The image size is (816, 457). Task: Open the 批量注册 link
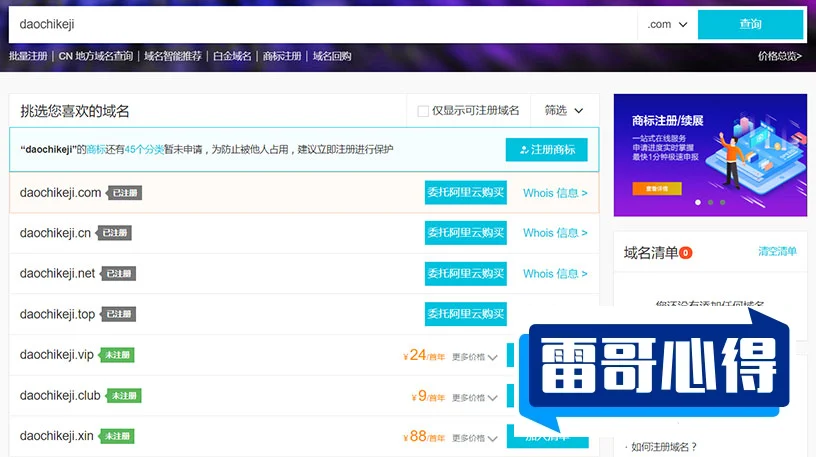(x=28, y=56)
